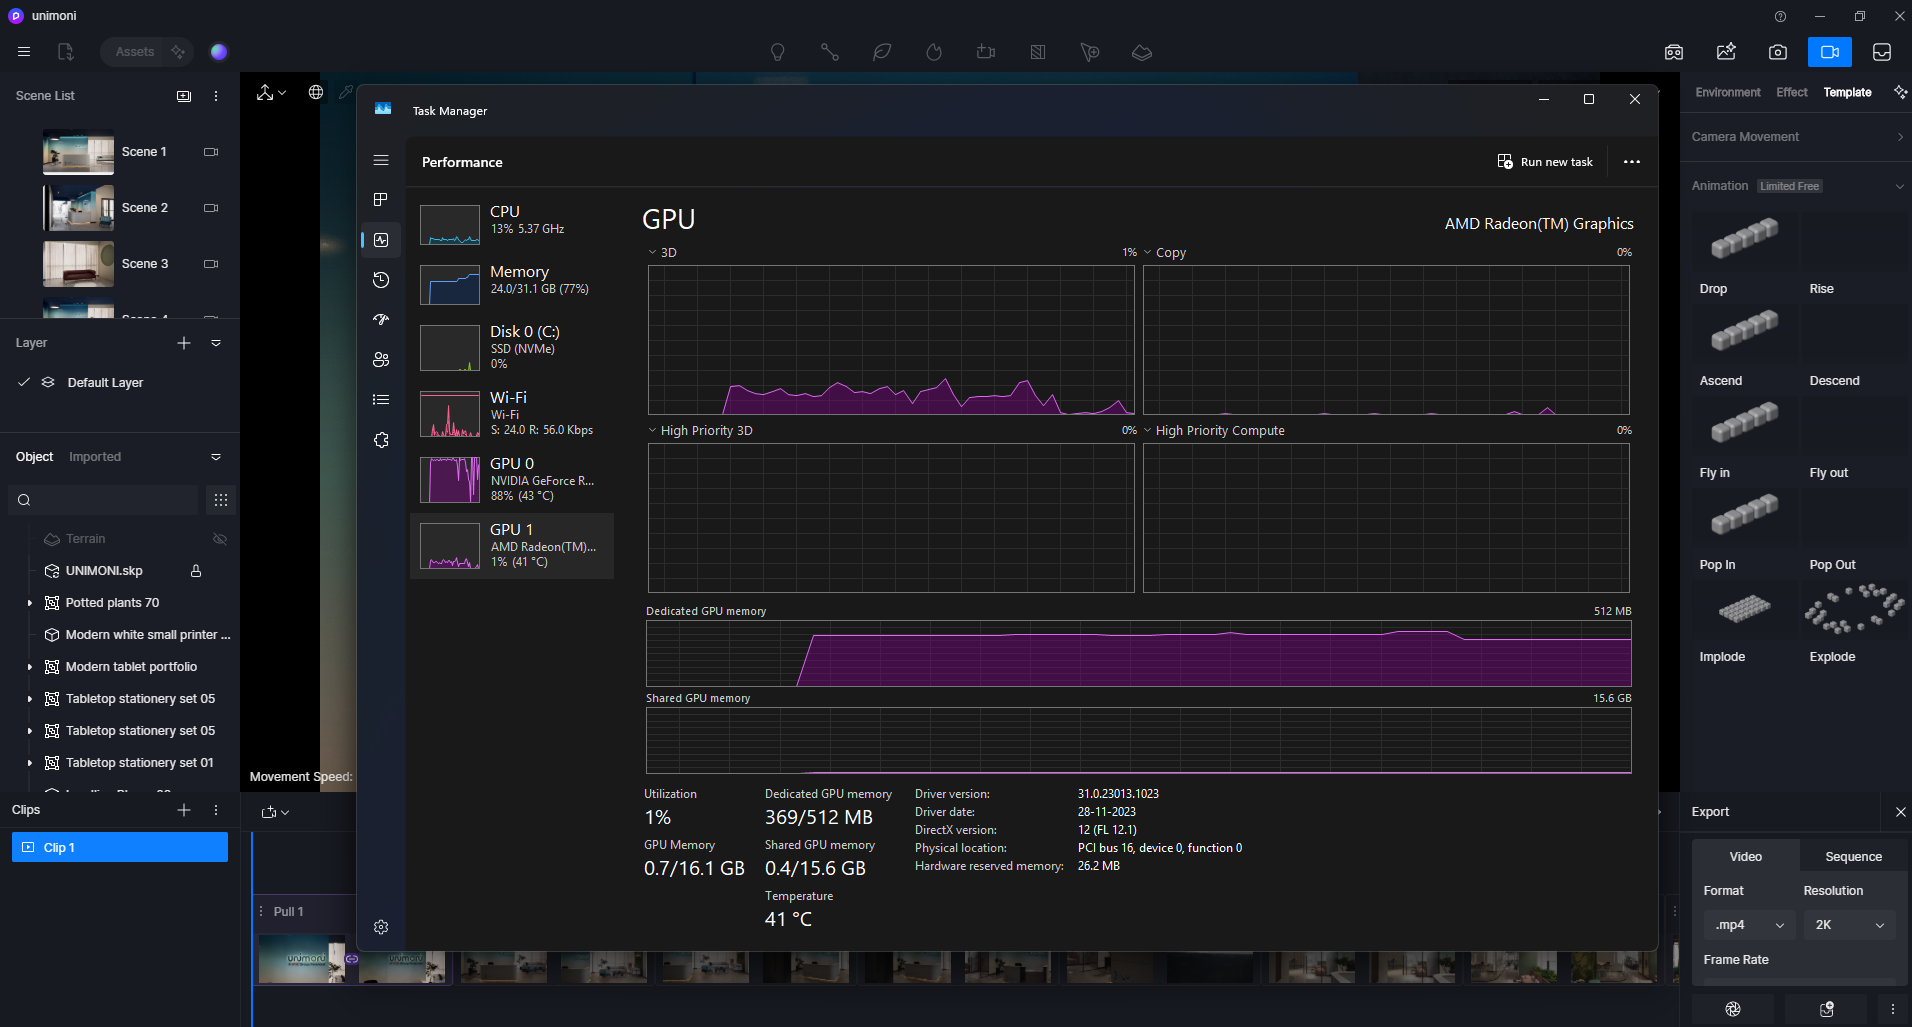This screenshot has width=1912, height=1027.
Task: Click the purple AI orb icon
Action: pyautogui.click(x=219, y=52)
